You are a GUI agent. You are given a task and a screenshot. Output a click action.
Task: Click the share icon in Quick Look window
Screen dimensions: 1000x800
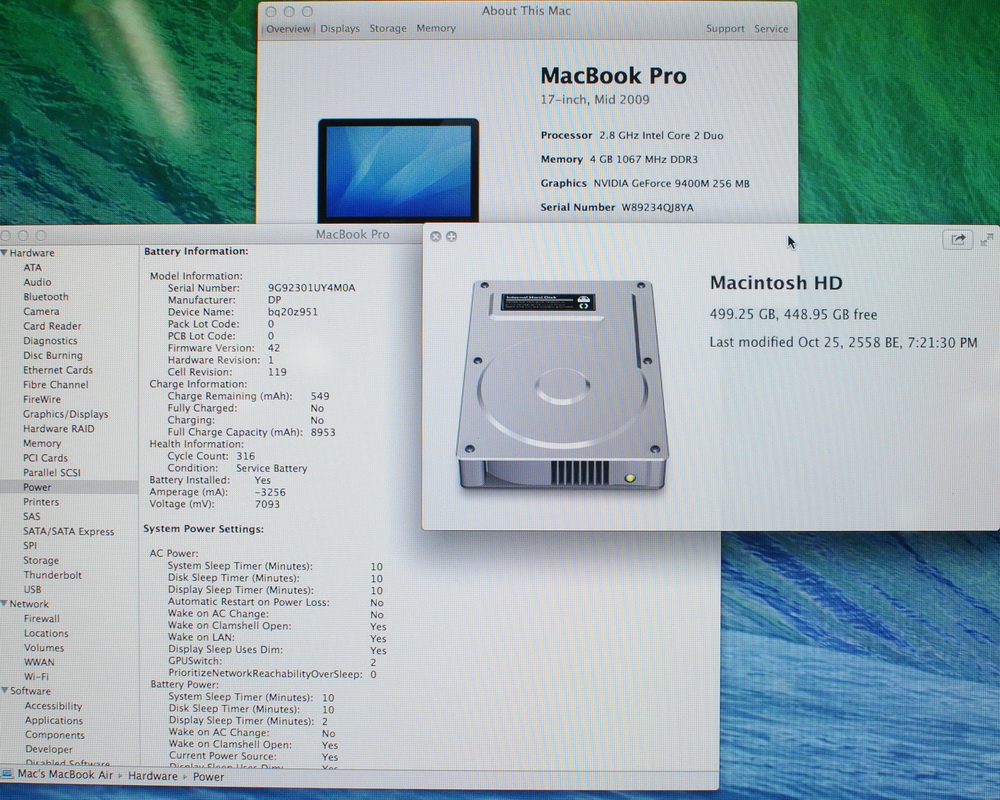[957, 240]
